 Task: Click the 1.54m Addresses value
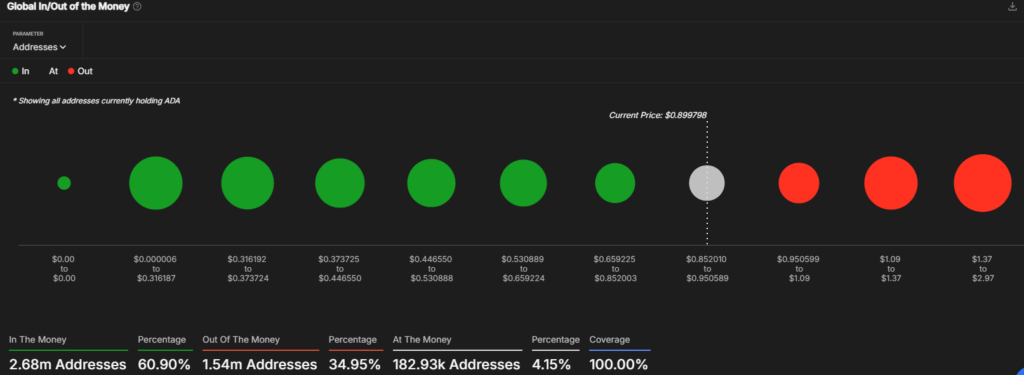(x=260, y=364)
